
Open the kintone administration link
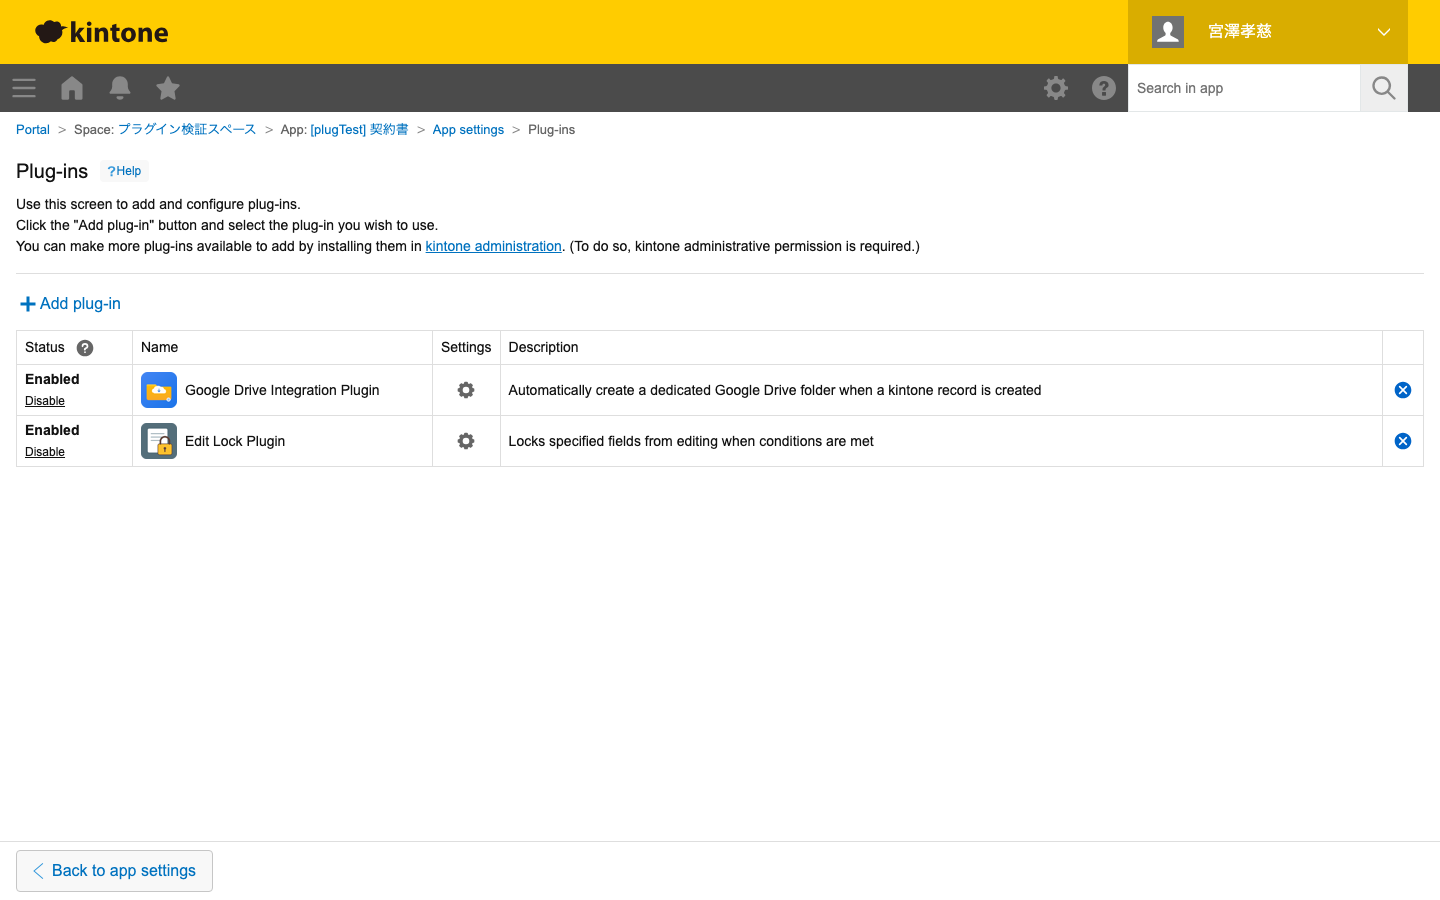pyautogui.click(x=493, y=246)
